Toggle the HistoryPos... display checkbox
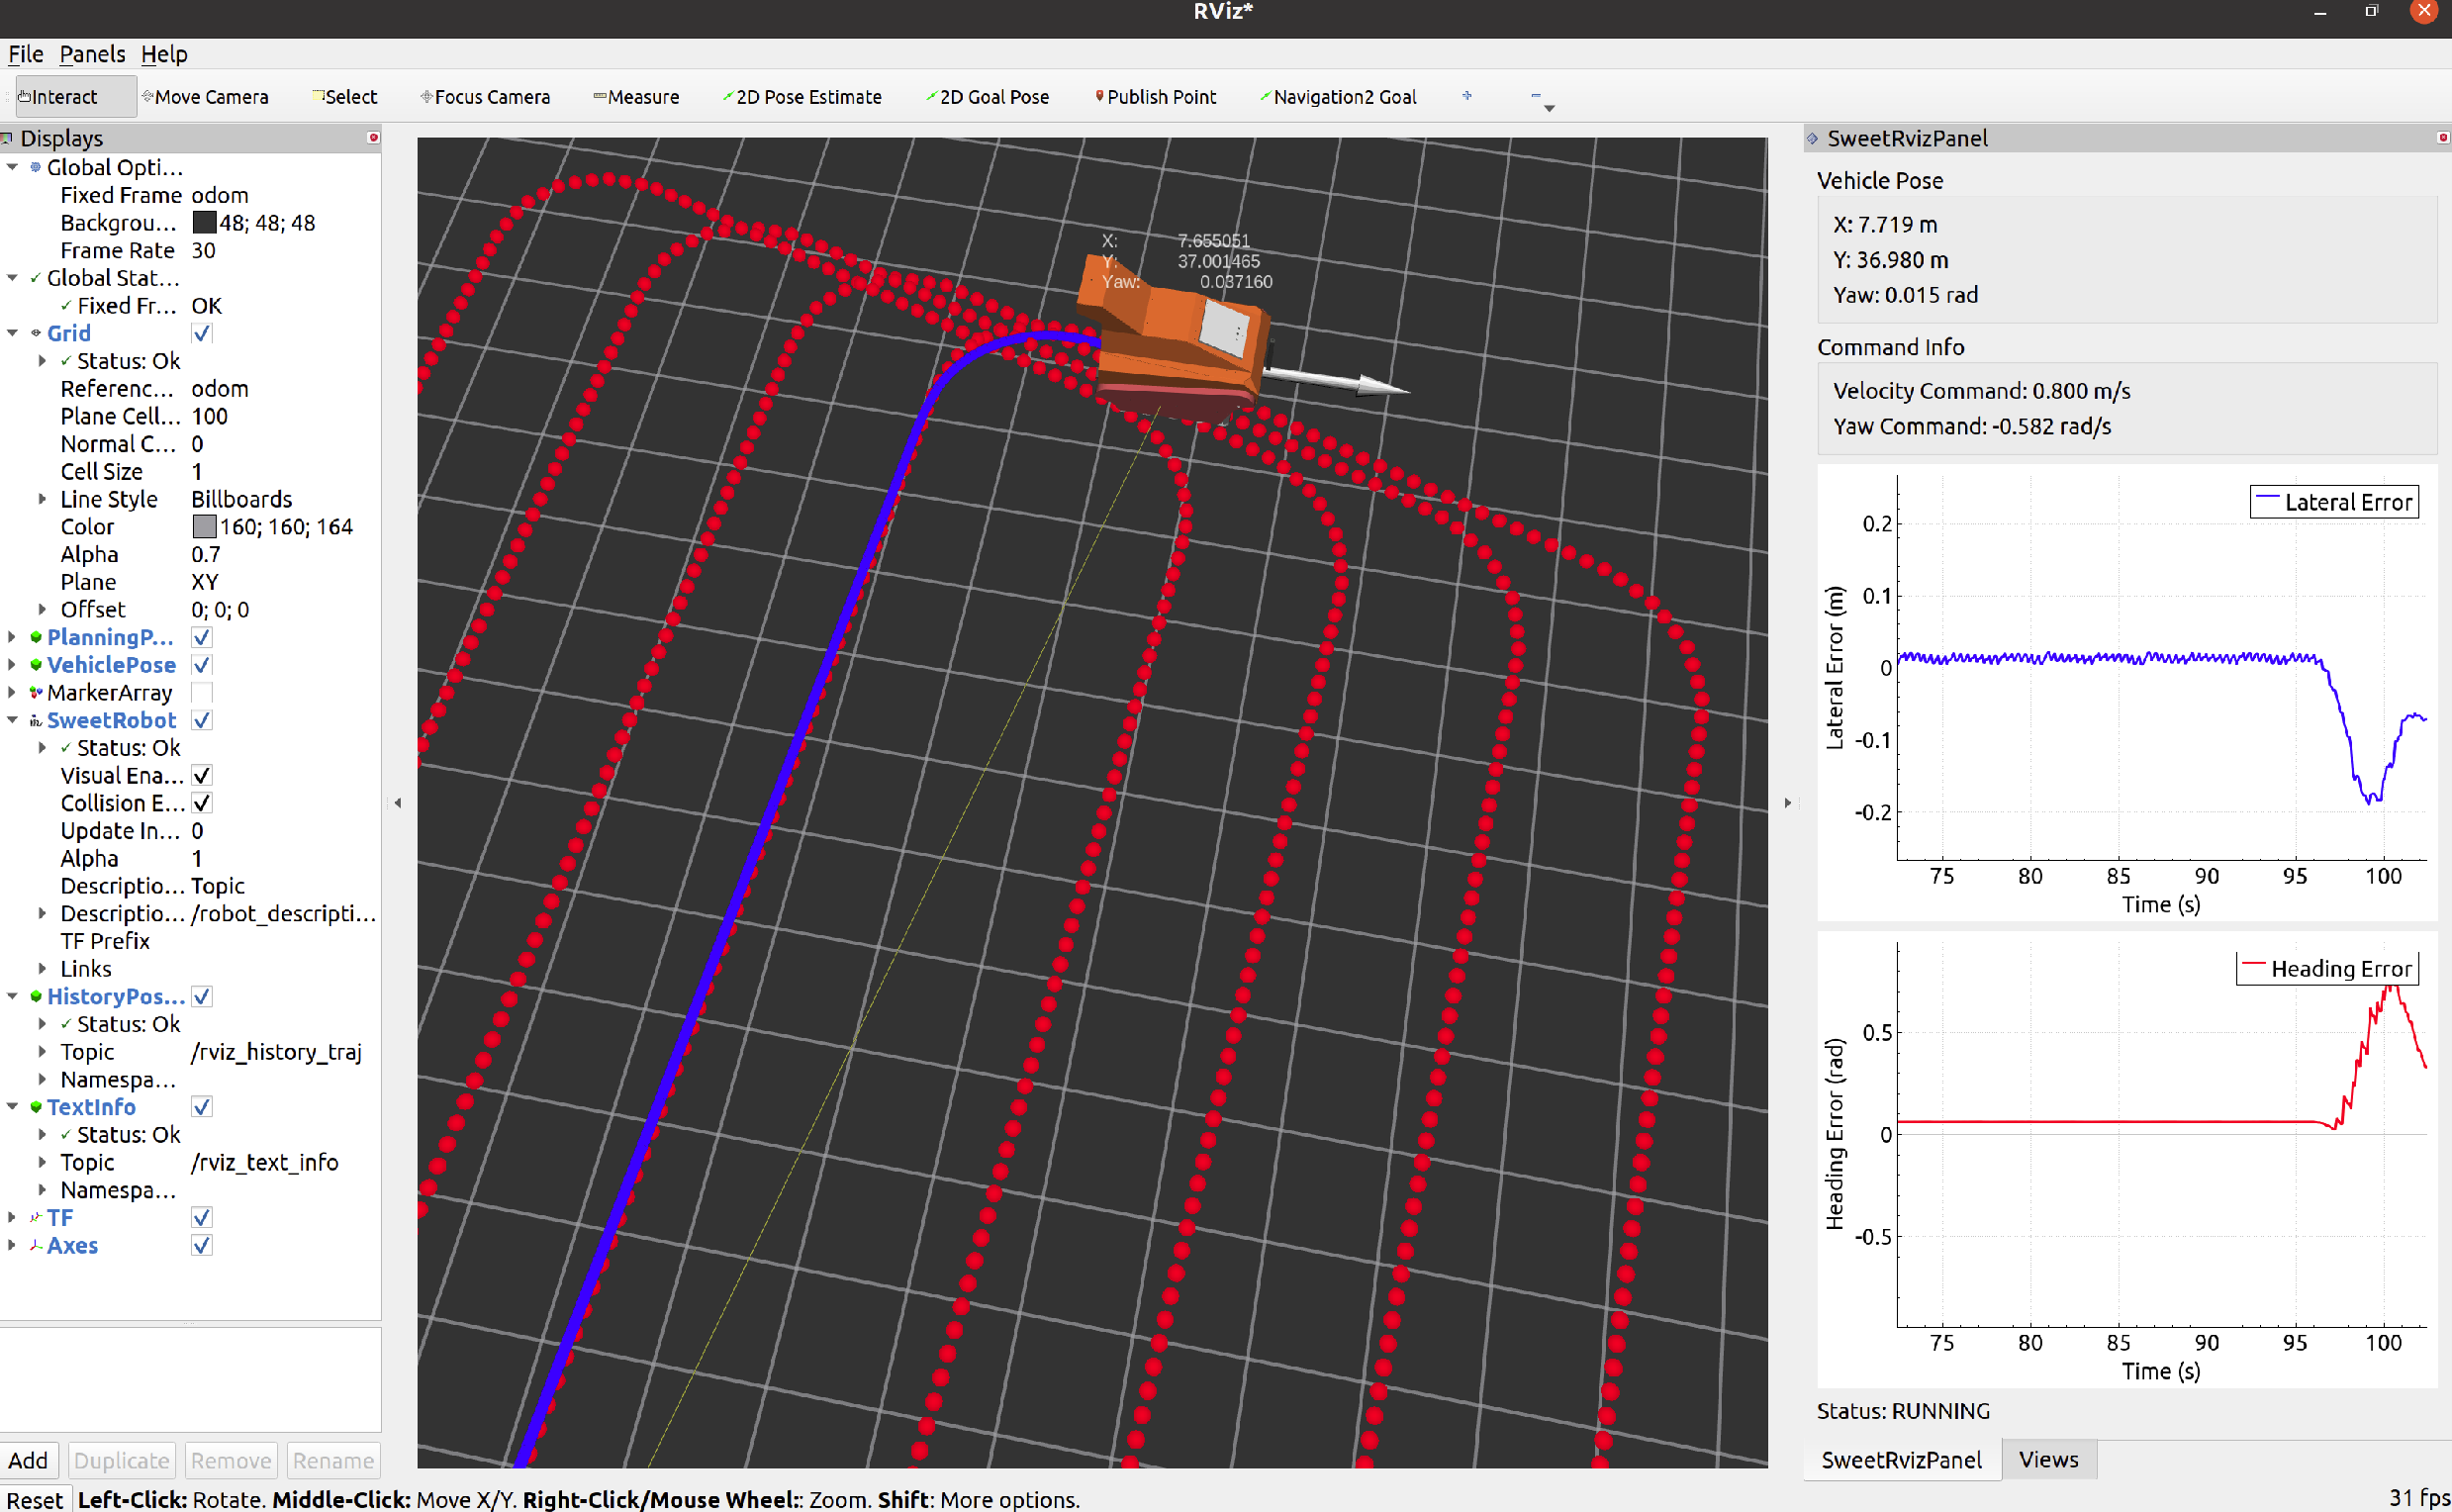The image size is (2452, 1512). click(202, 996)
